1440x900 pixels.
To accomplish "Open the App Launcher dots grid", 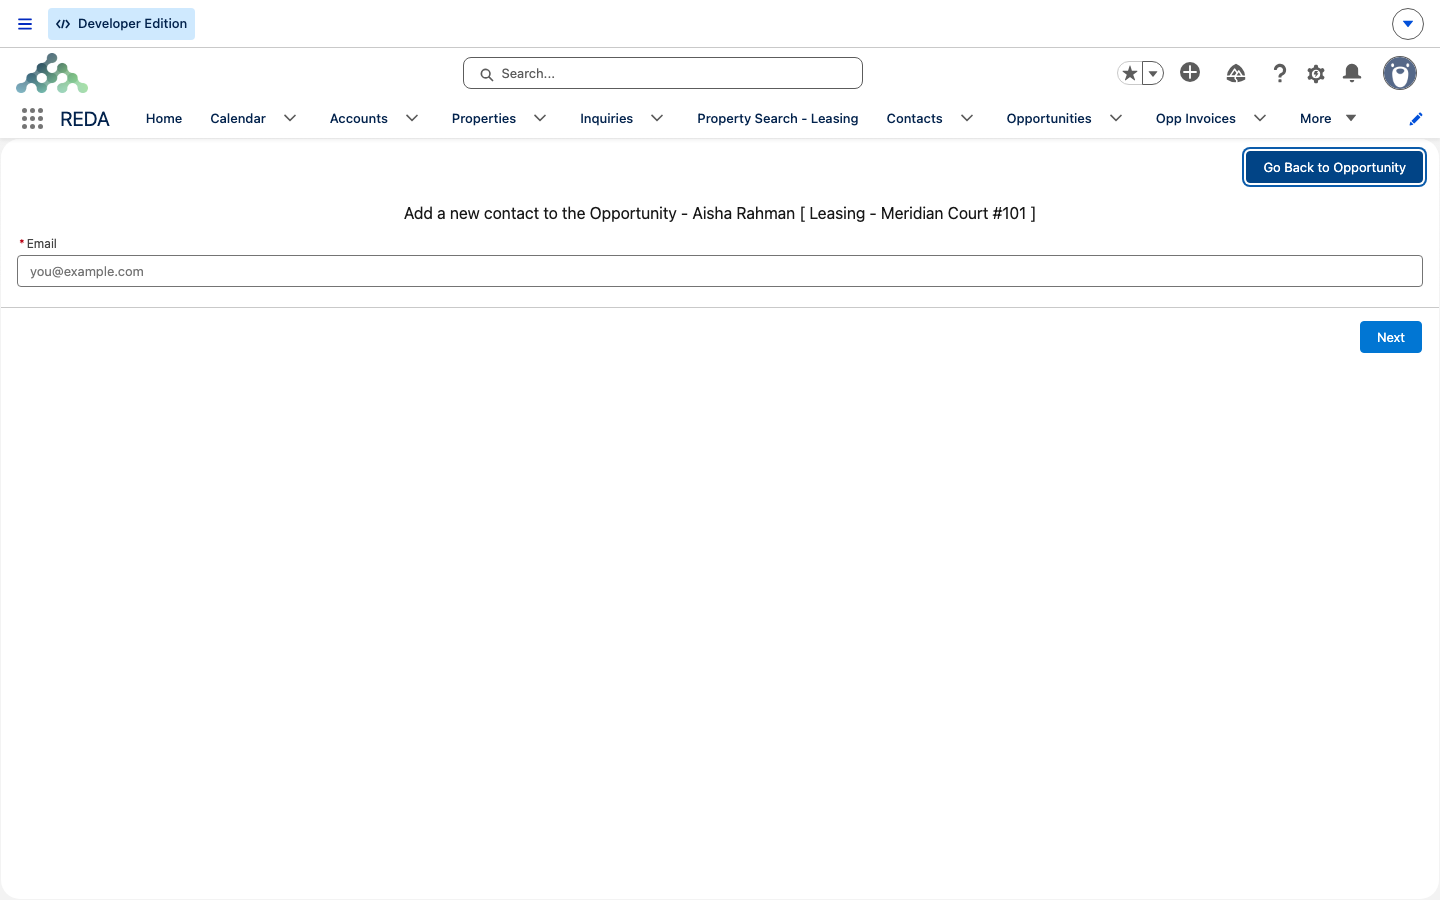I will 32,119.
